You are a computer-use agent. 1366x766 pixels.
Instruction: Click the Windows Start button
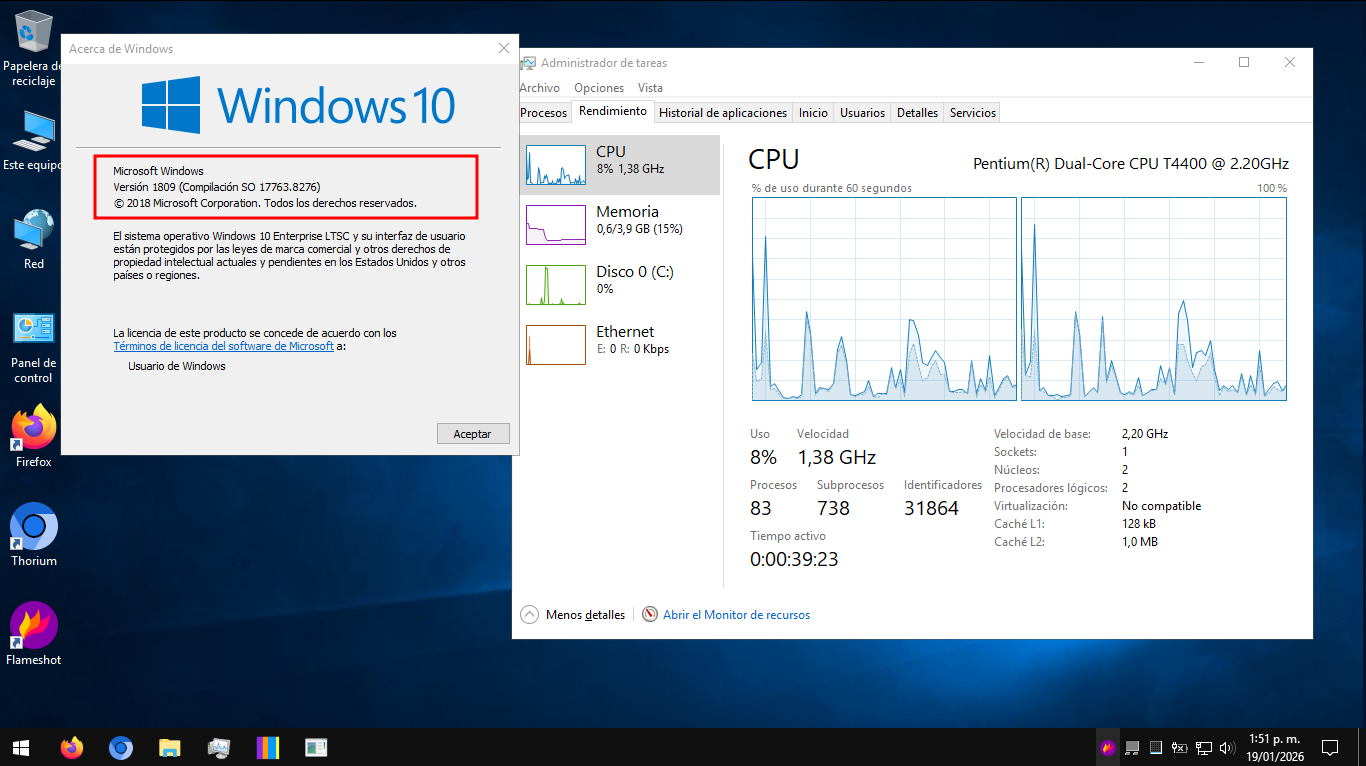(20, 747)
